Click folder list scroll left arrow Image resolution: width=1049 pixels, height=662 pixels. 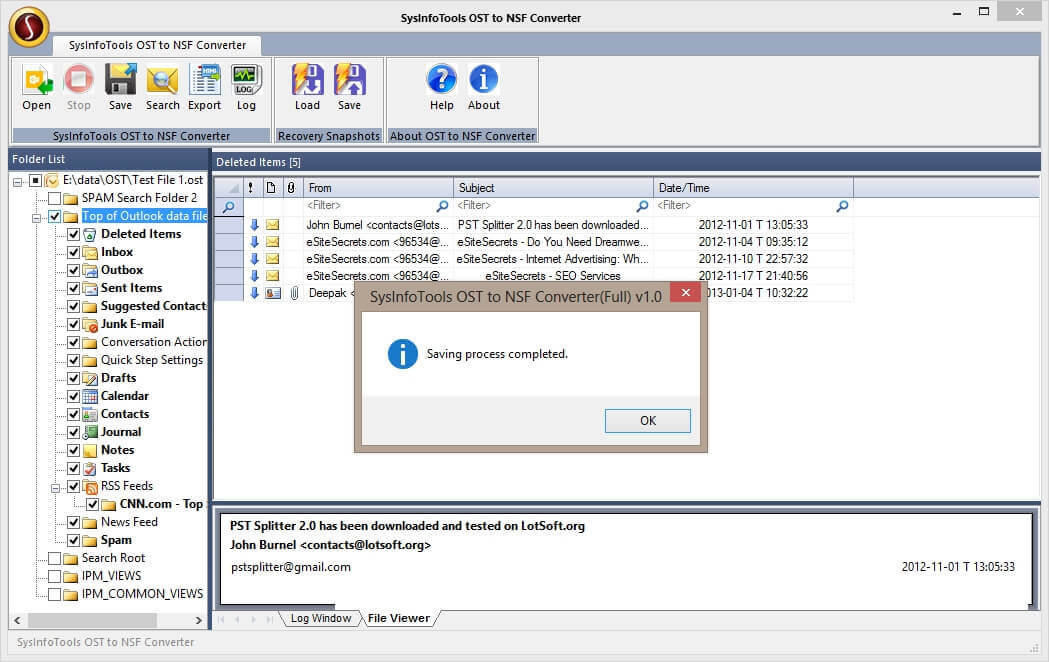click(x=17, y=621)
